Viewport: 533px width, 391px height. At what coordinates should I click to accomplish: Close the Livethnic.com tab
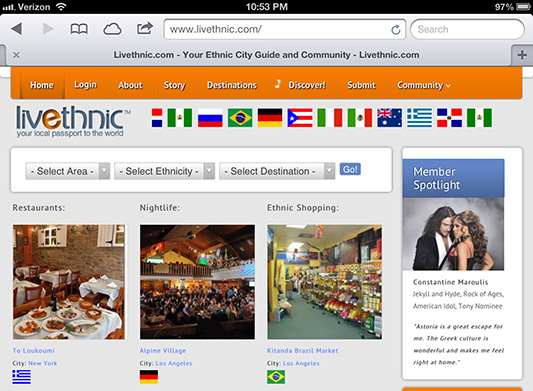pyautogui.click(x=16, y=55)
